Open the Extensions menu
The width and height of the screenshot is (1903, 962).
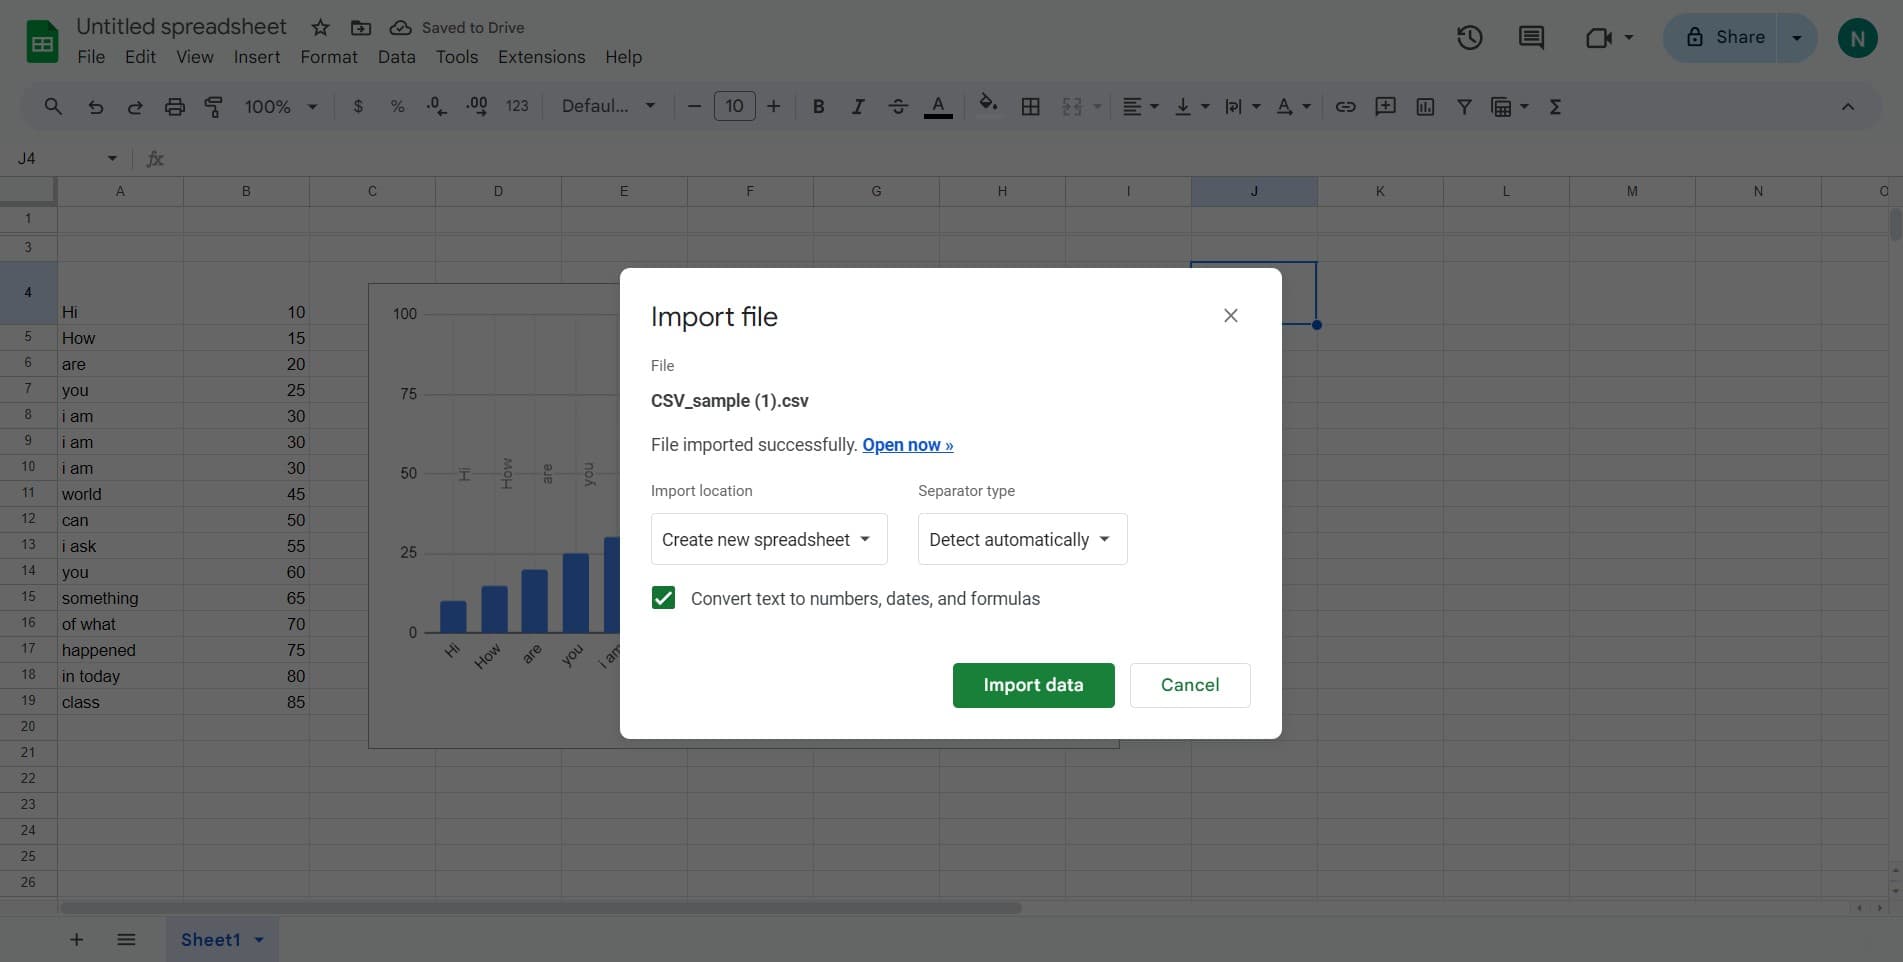(x=541, y=57)
